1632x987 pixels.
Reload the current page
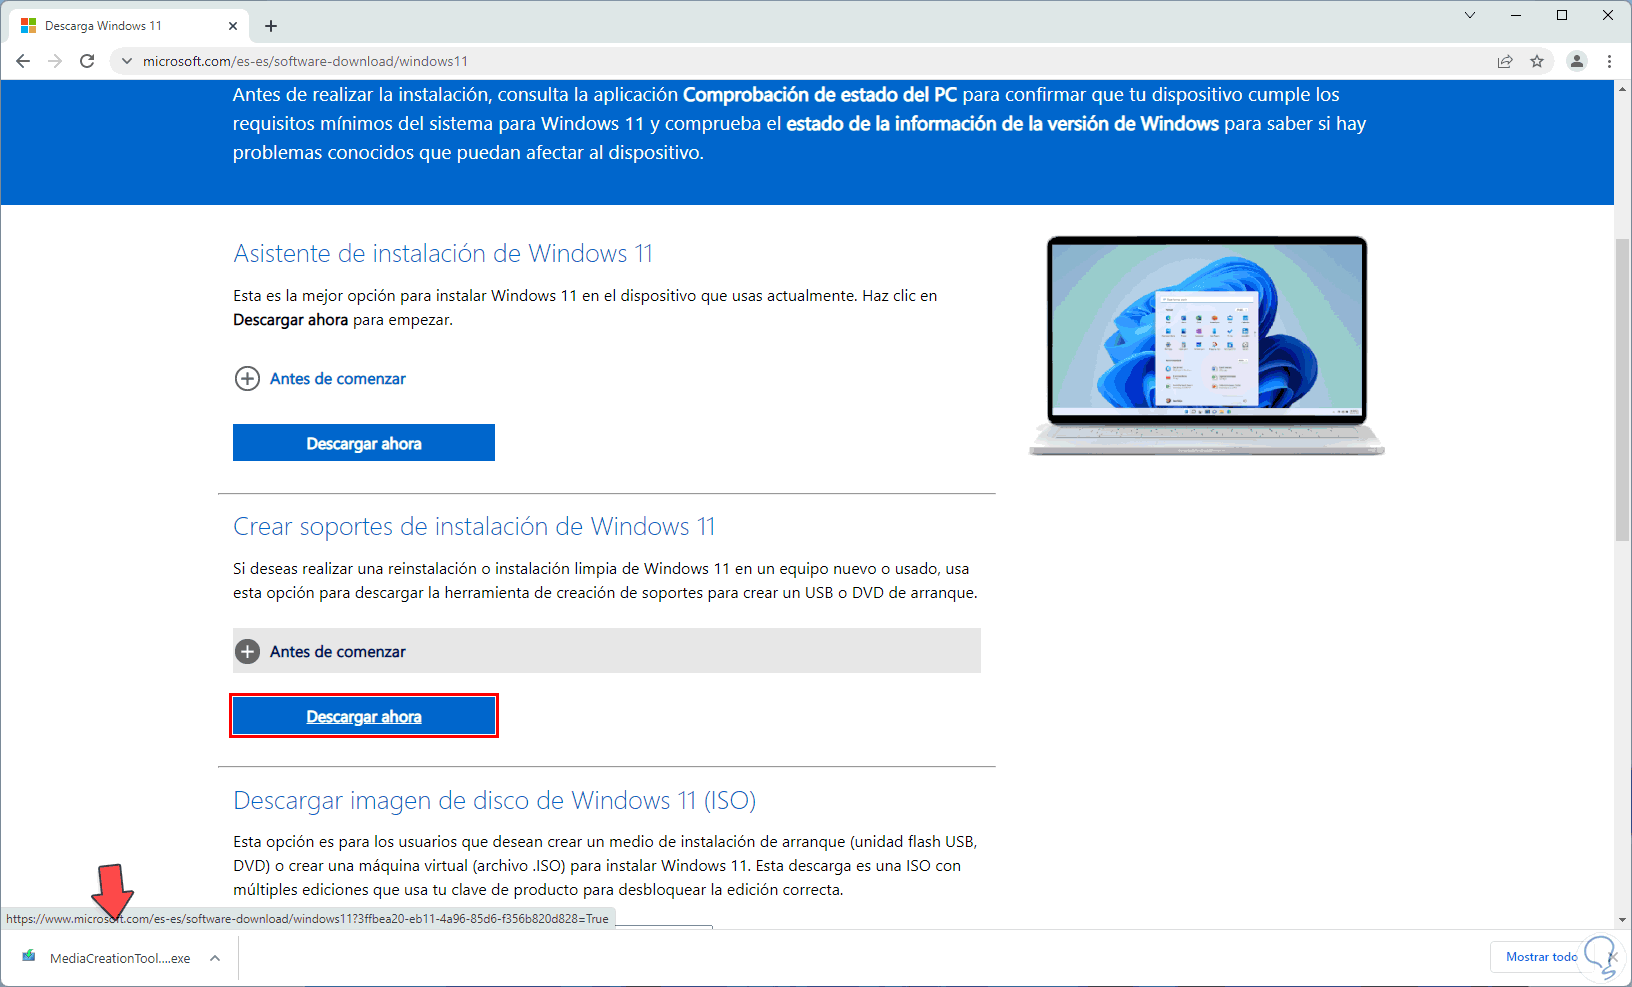coord(87,61)
